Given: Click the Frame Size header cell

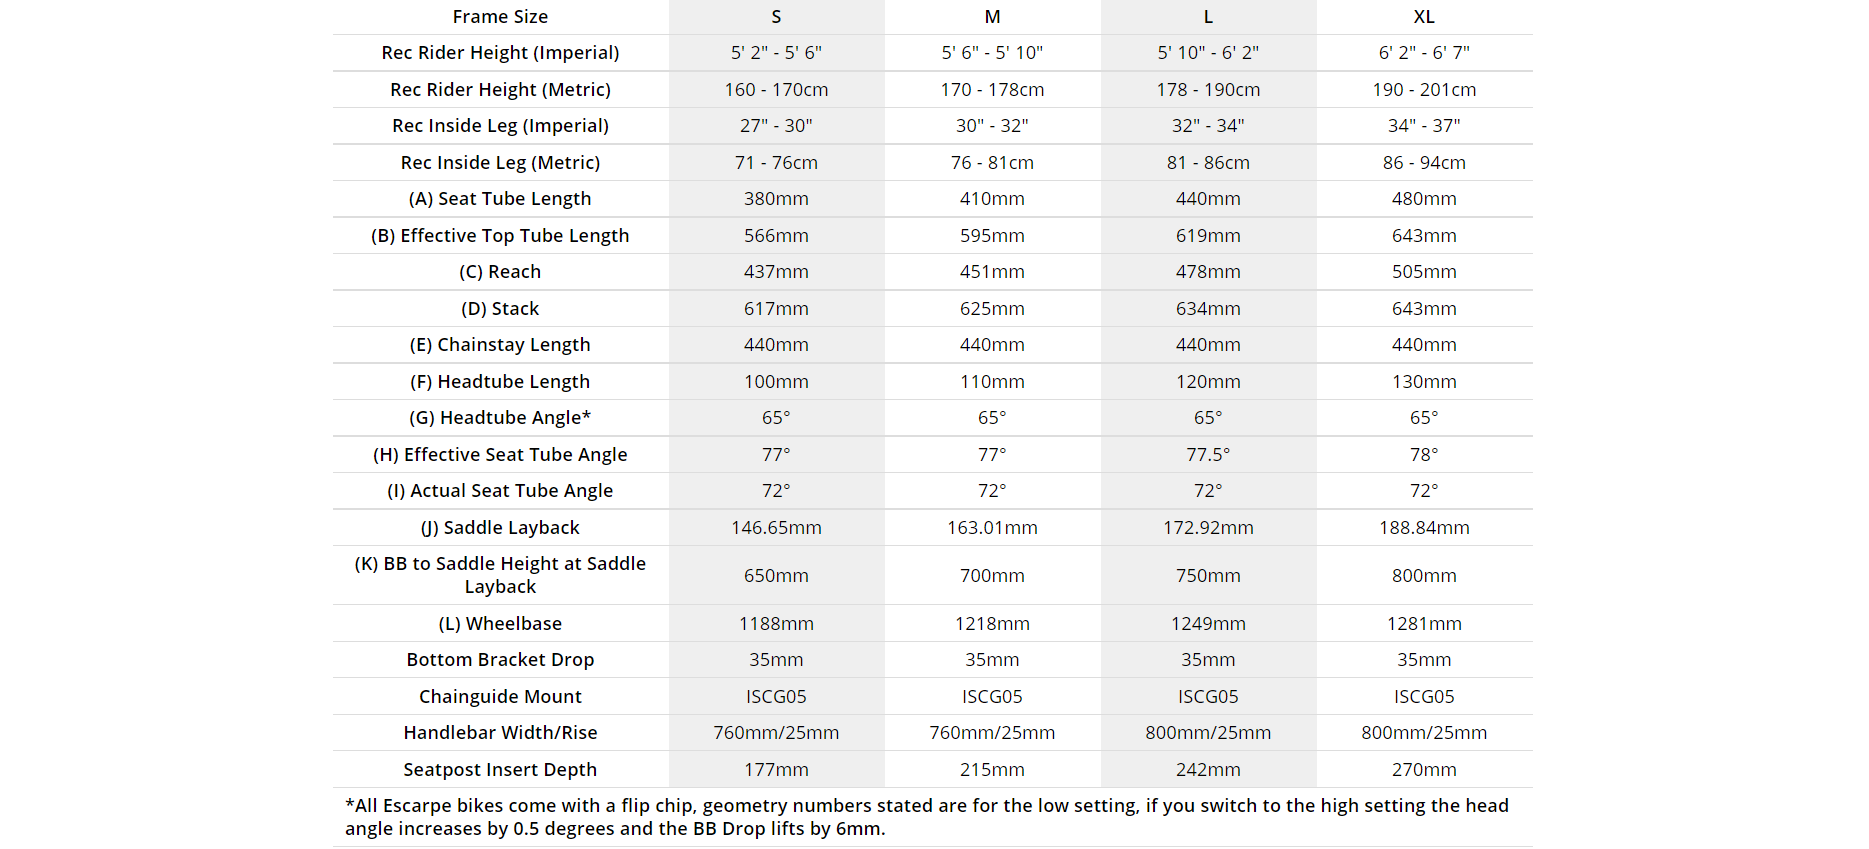Looking at the screenshot, I should click(500, 17).
